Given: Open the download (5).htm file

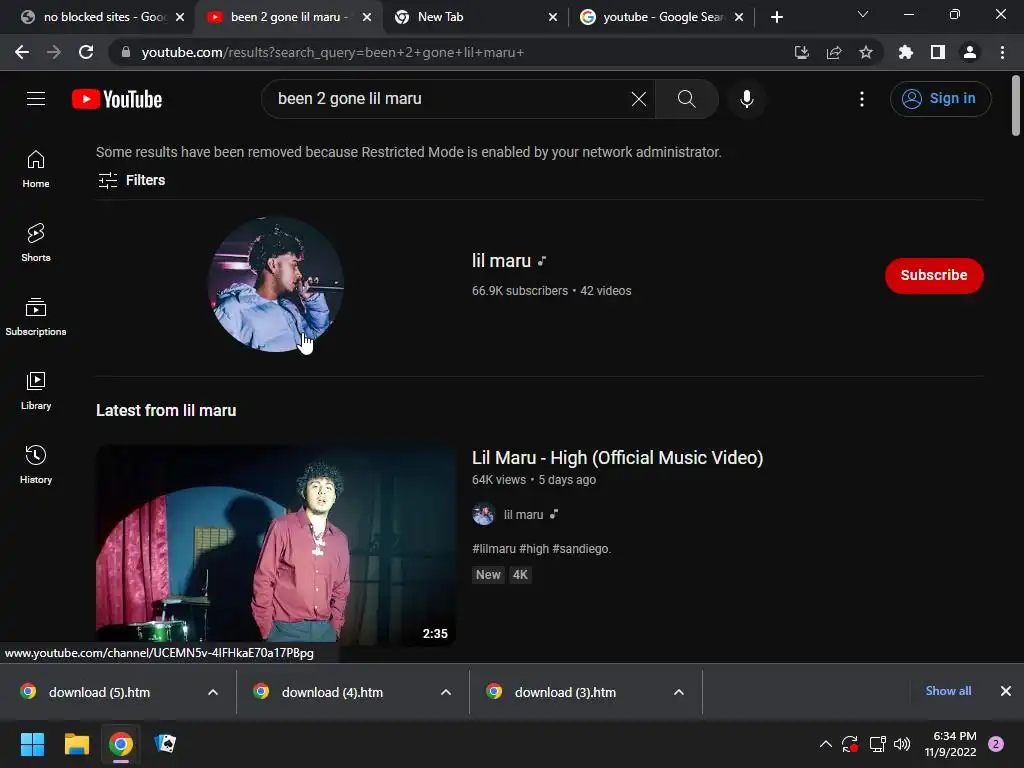Looking at the screenshot, I should 100,692.
